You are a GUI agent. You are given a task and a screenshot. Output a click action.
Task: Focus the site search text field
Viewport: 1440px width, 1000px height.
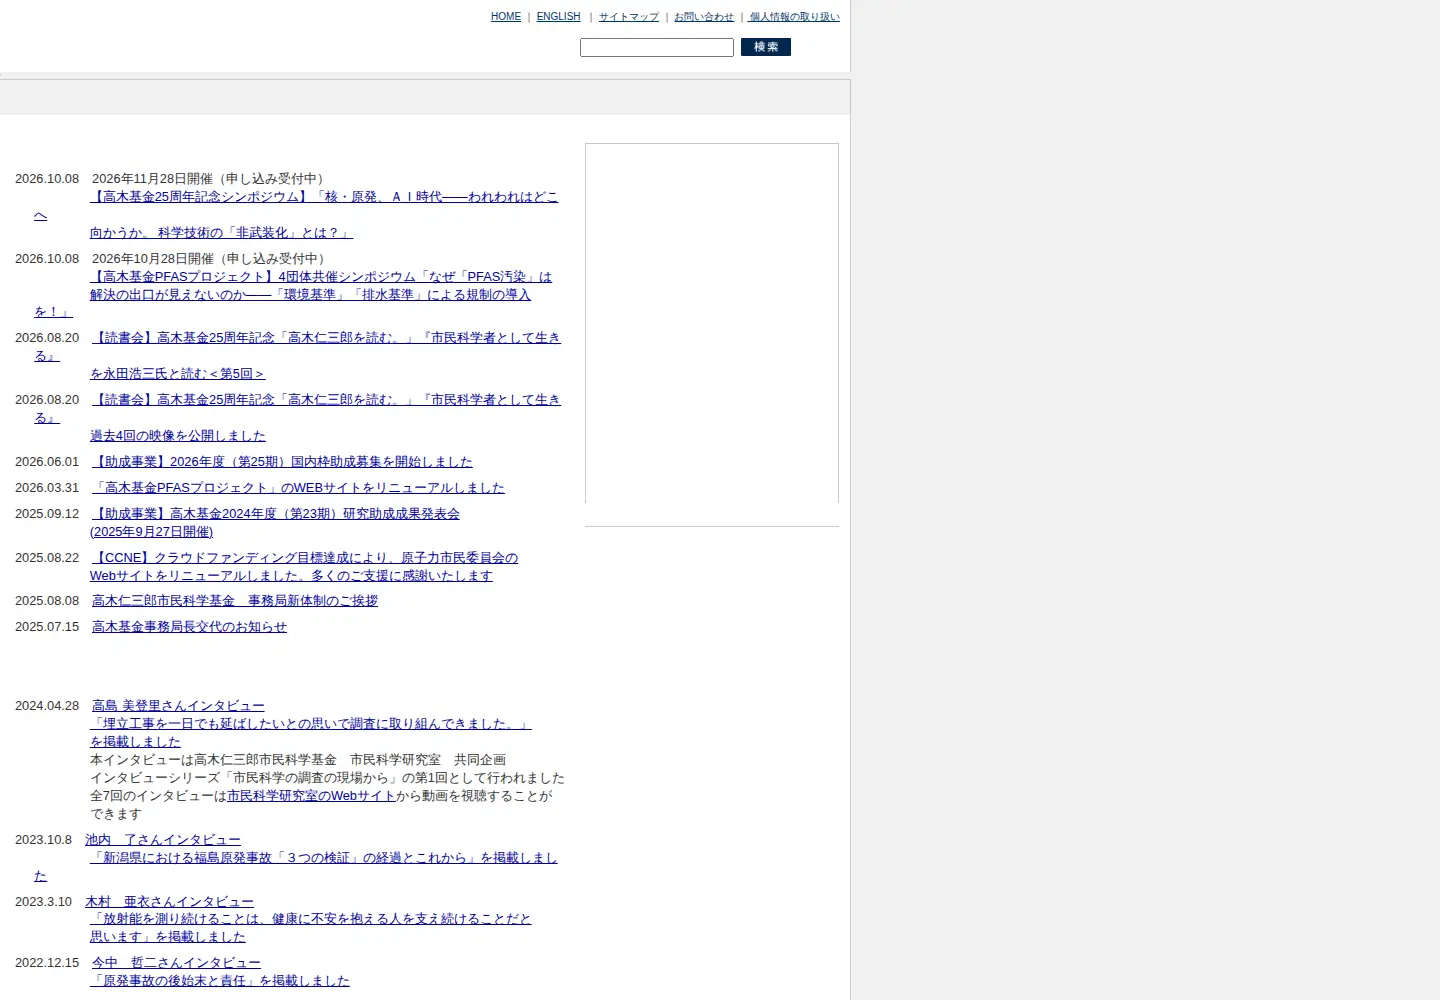pyautogui.click(x=657, y=47)
